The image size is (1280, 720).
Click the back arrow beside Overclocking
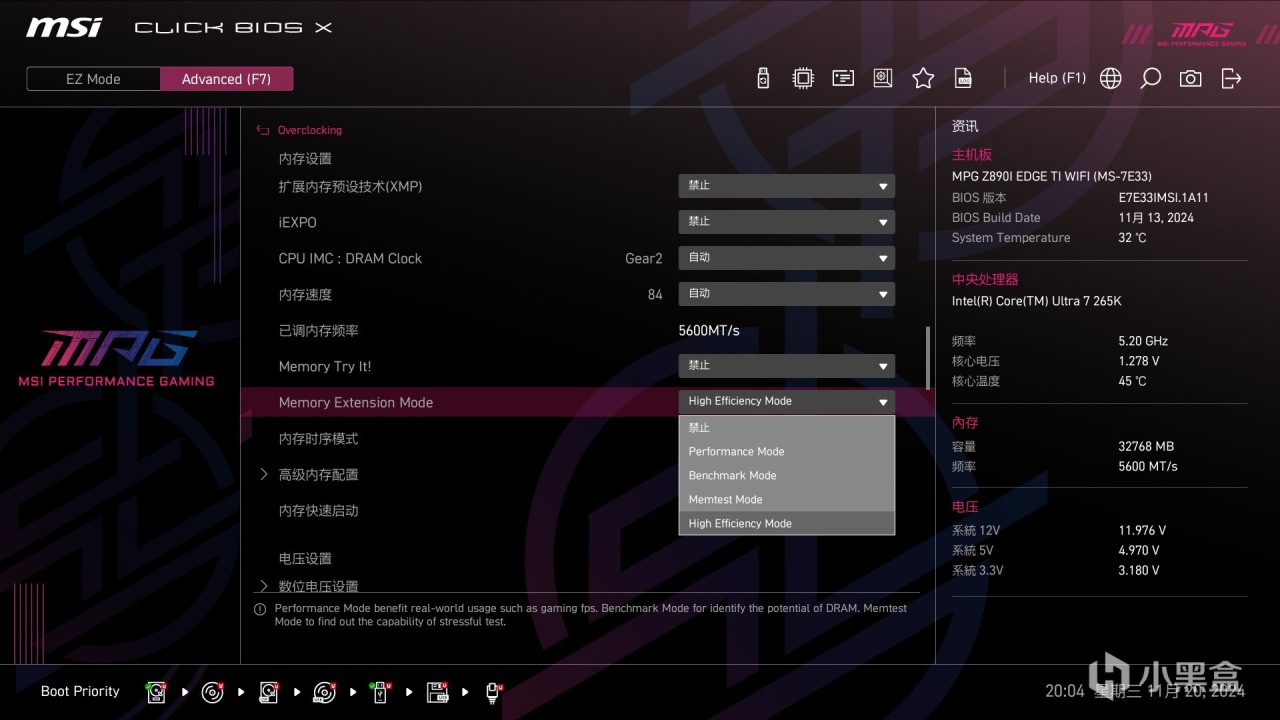pos(263,130)
